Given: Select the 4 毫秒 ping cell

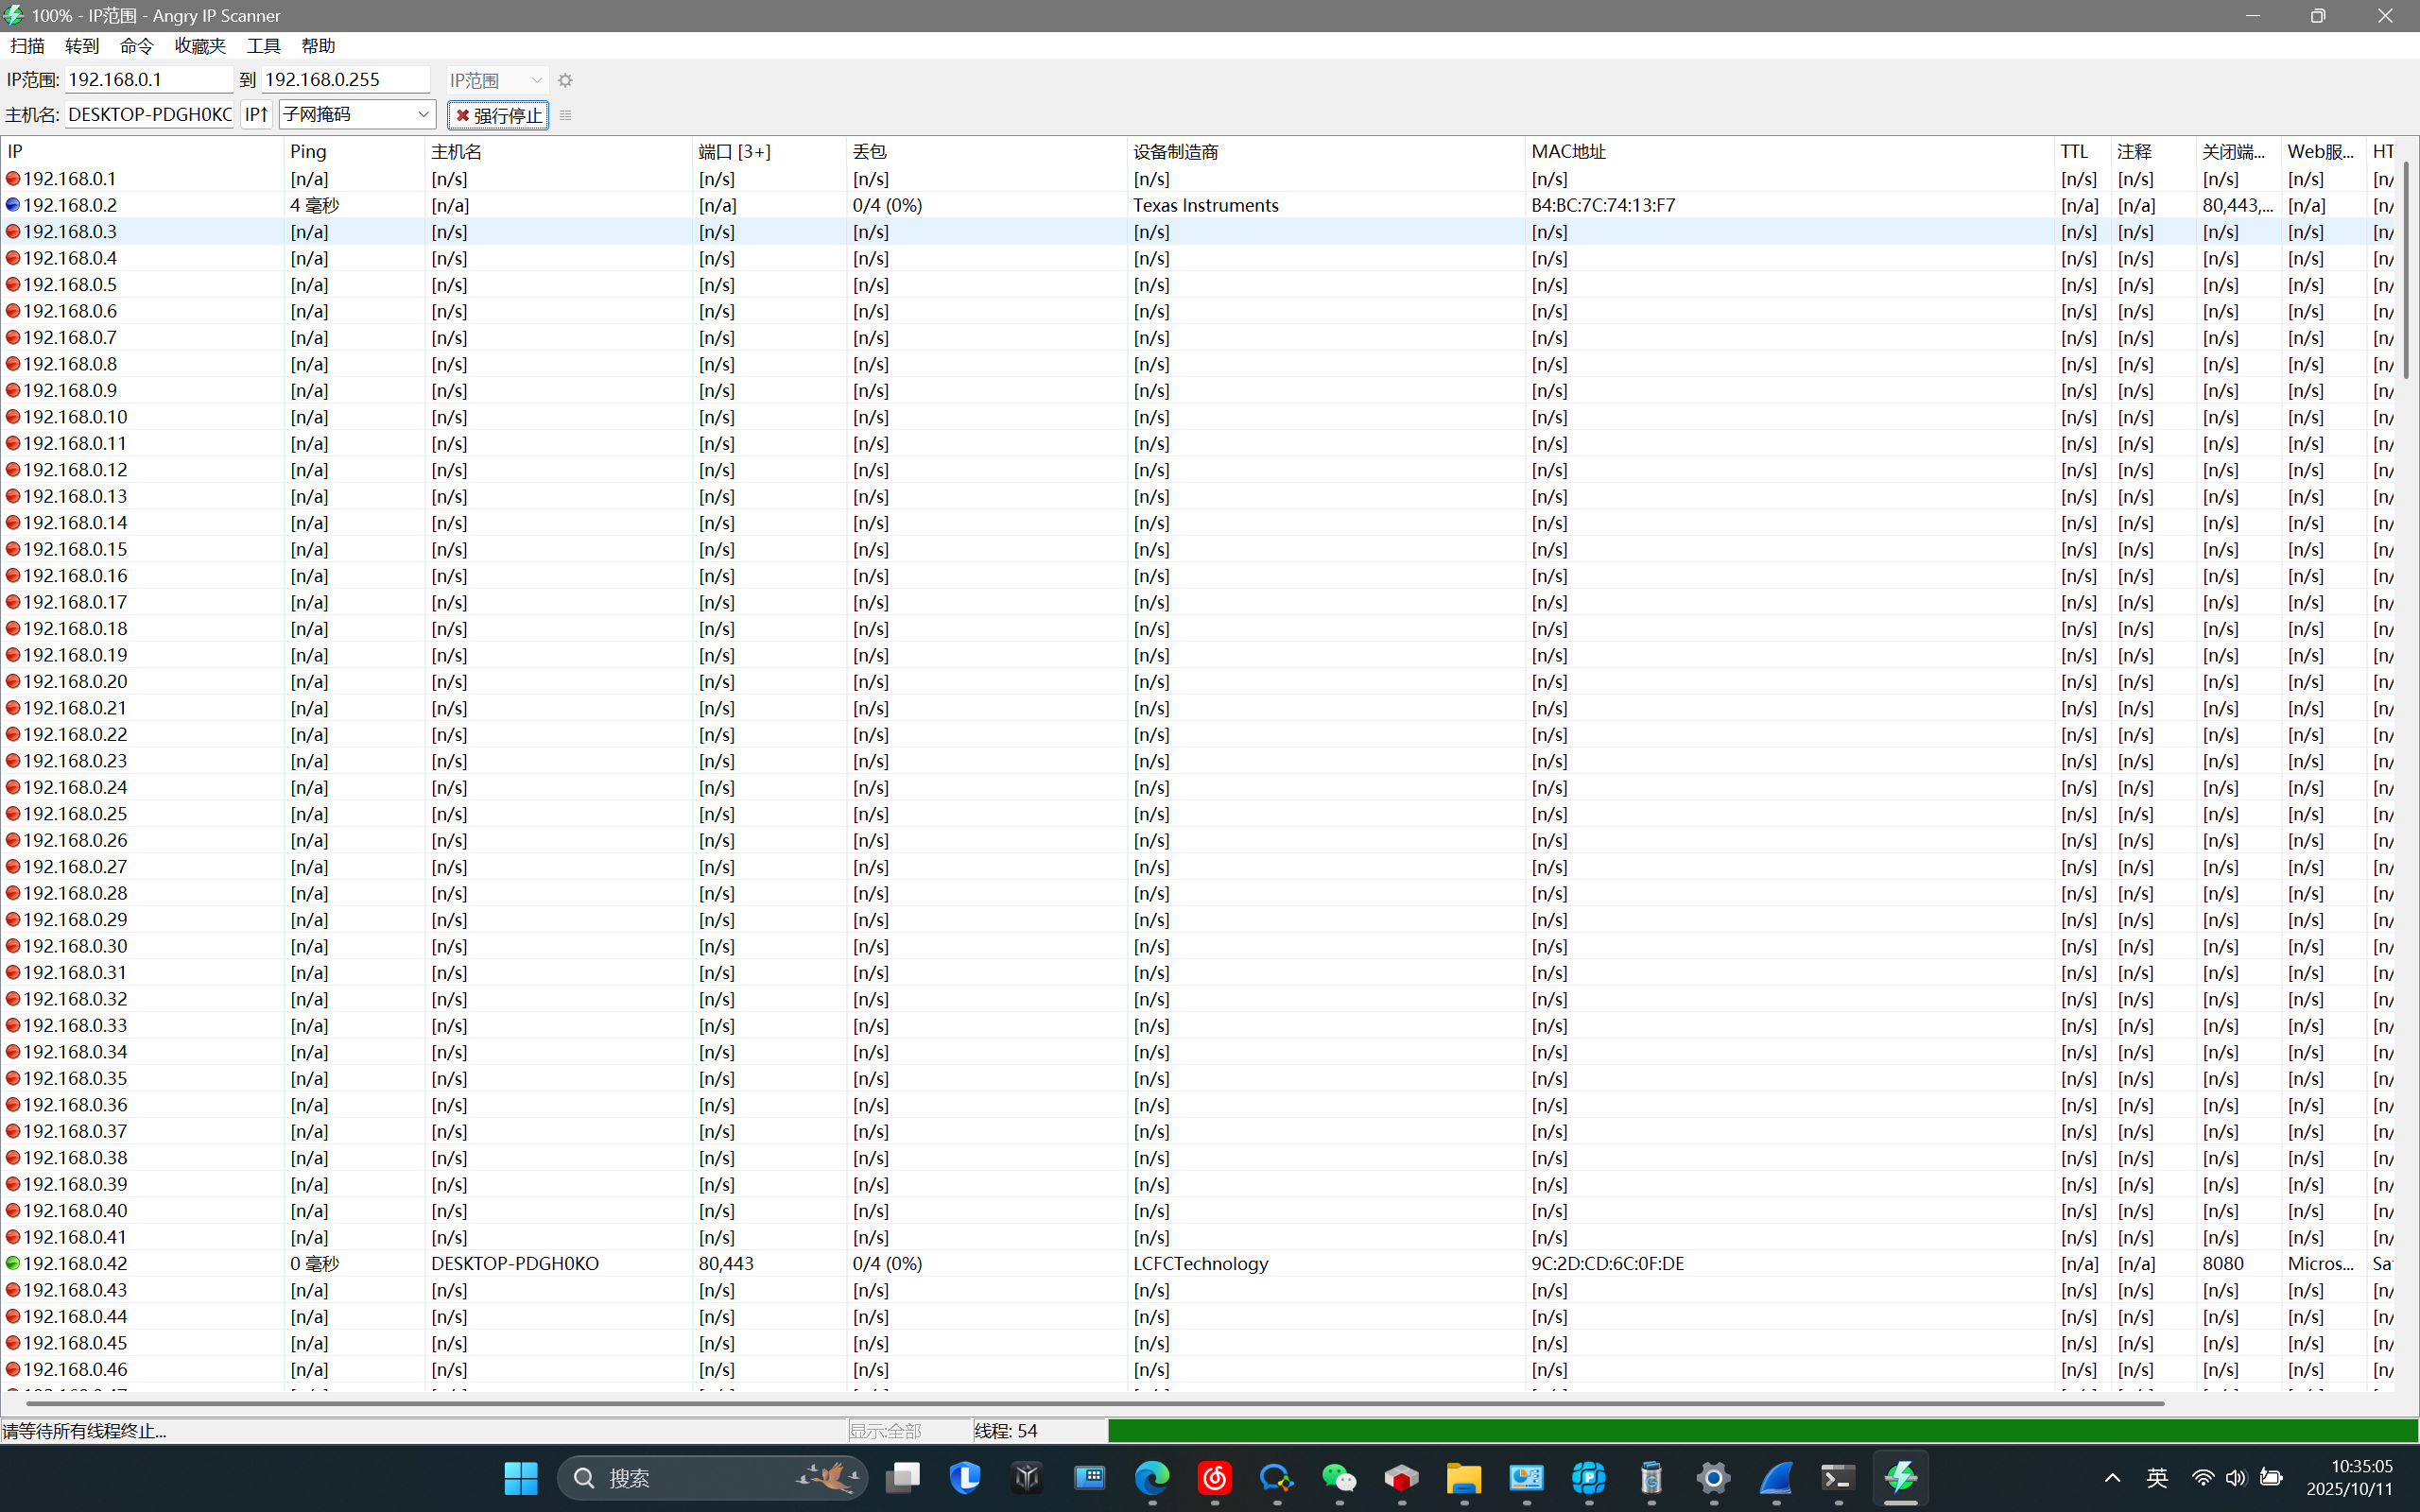Looking at the screenshot, I should 315,205.
